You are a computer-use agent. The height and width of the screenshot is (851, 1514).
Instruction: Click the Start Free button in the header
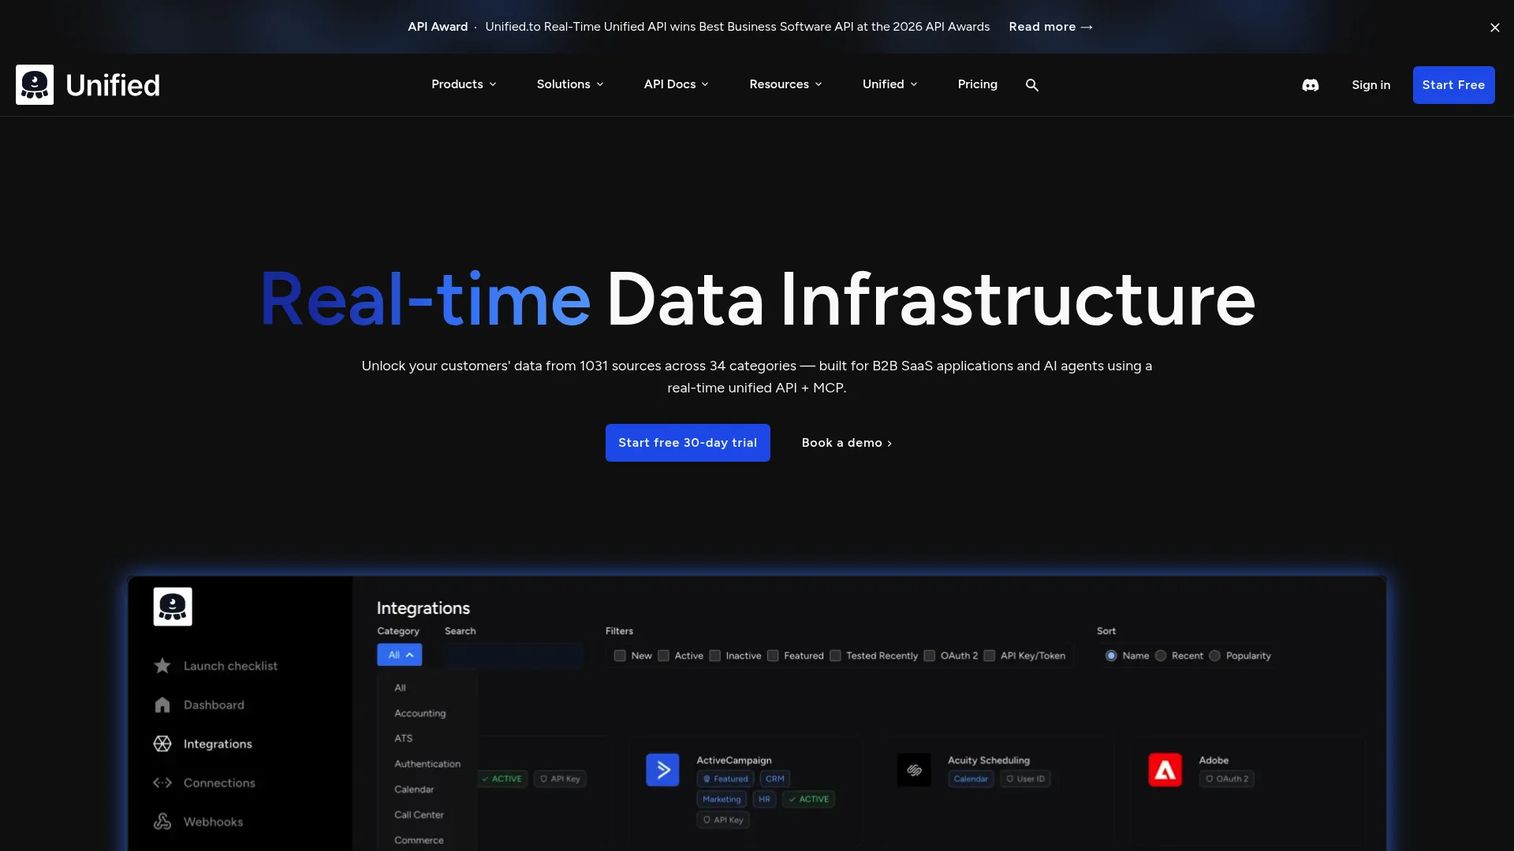pyautogui.click(x=1454, y=85)
